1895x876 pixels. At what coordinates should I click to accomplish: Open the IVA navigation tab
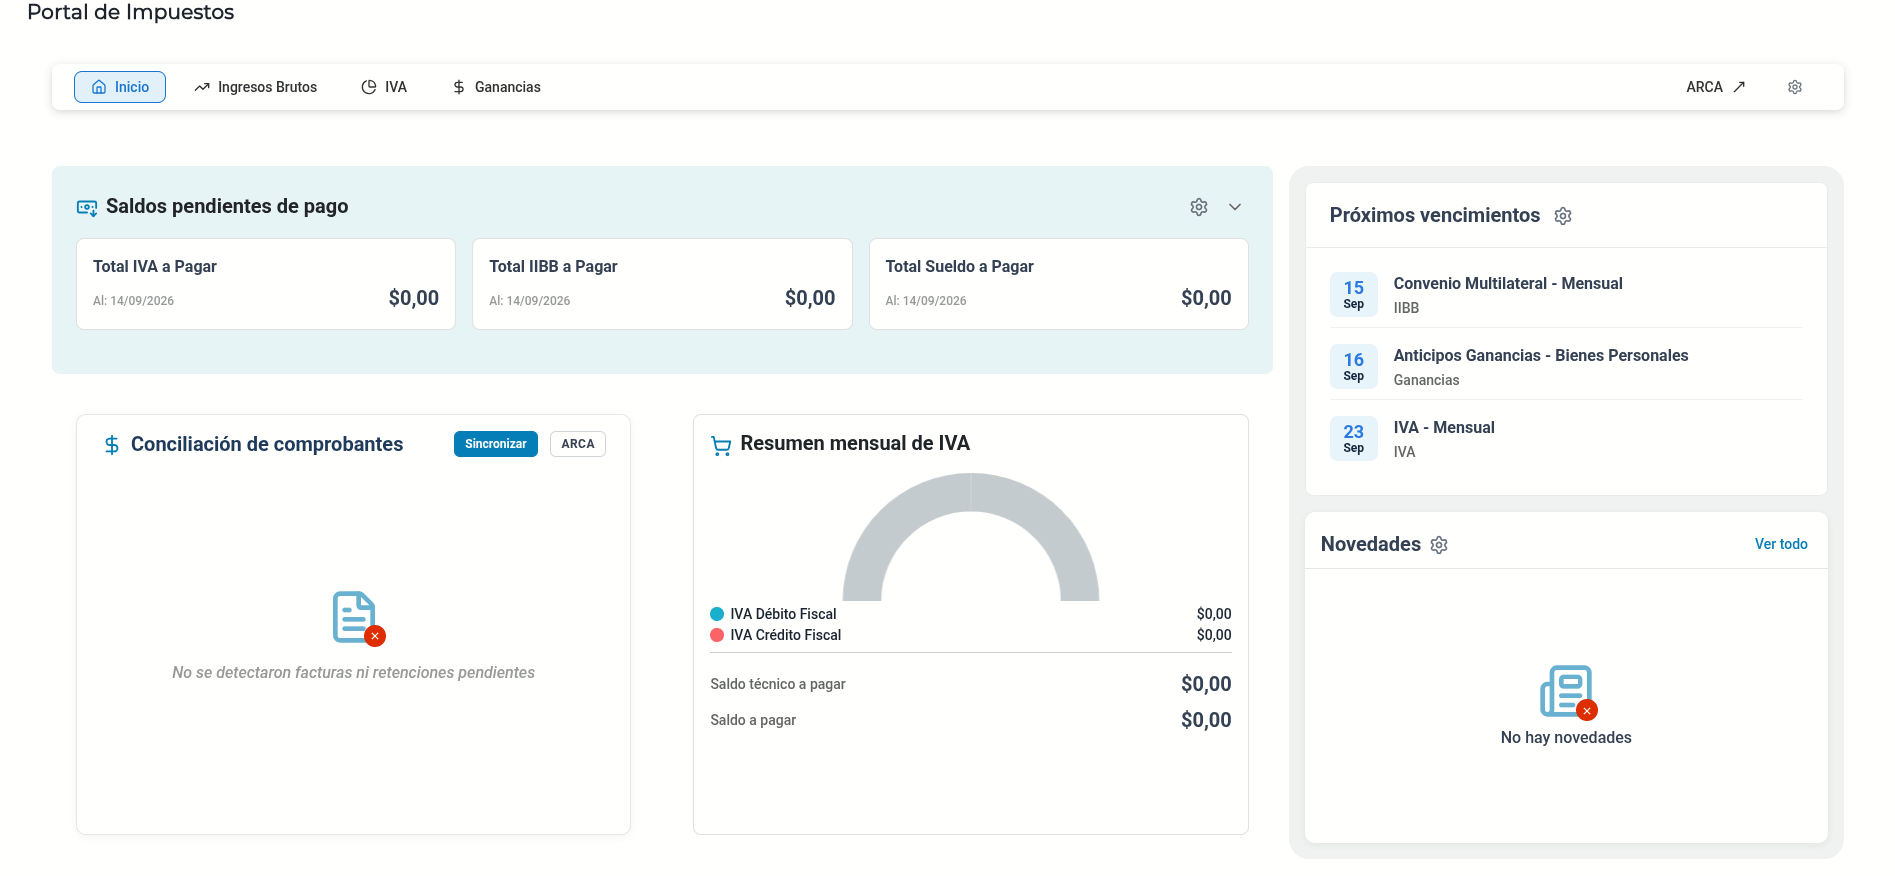click(x=384, y=87)
